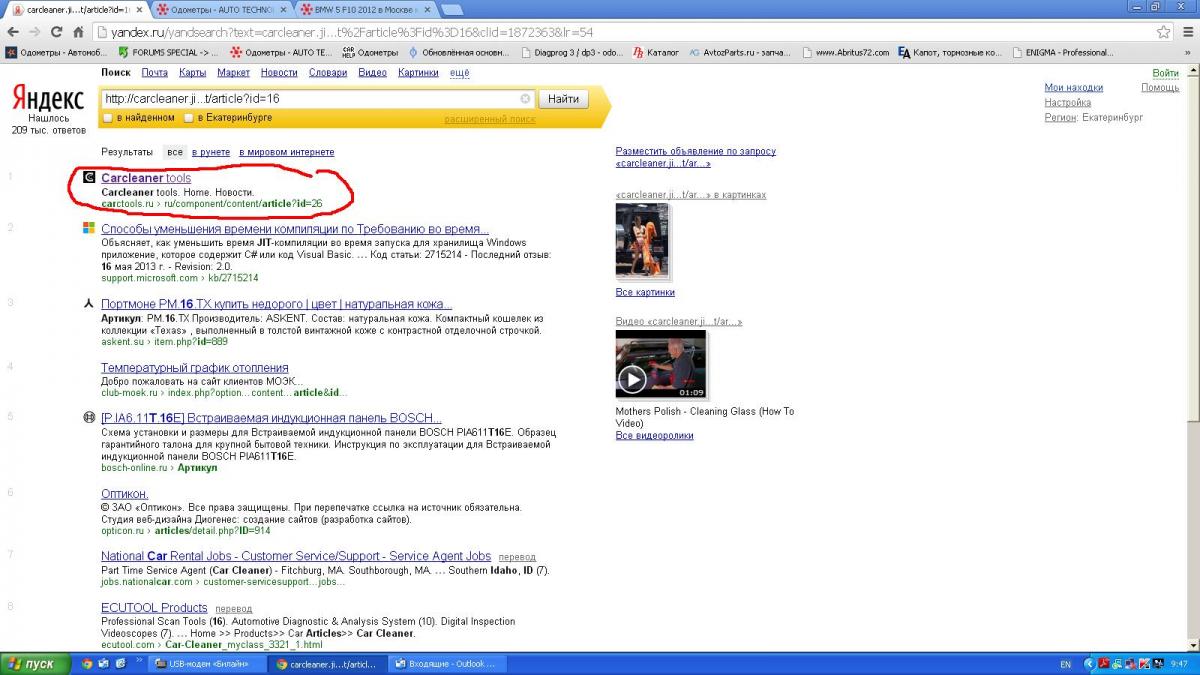Tick the 'в найденном' checkbox
This screenshot has height=675, width=1200.
[108, 118]
